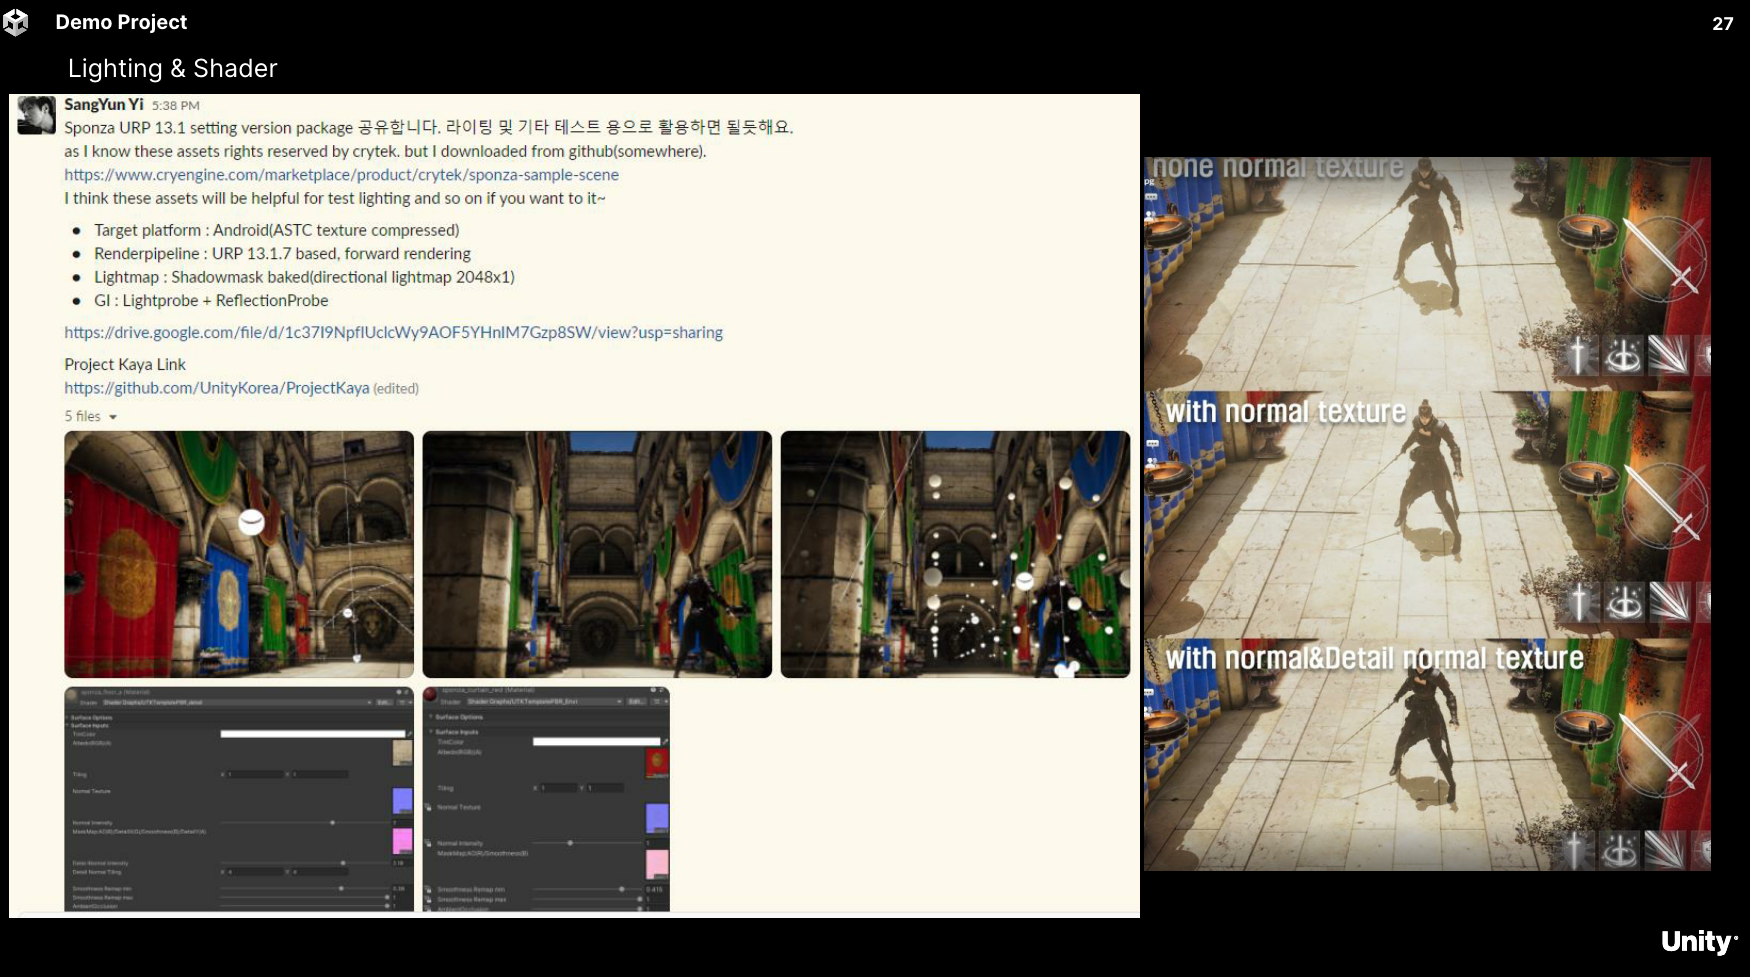Image resolution: width=1750 pixels, height=977 pixels.
Task: Select the blue Normal Texture slot in curtain material
Action: [x=657, y=818]
